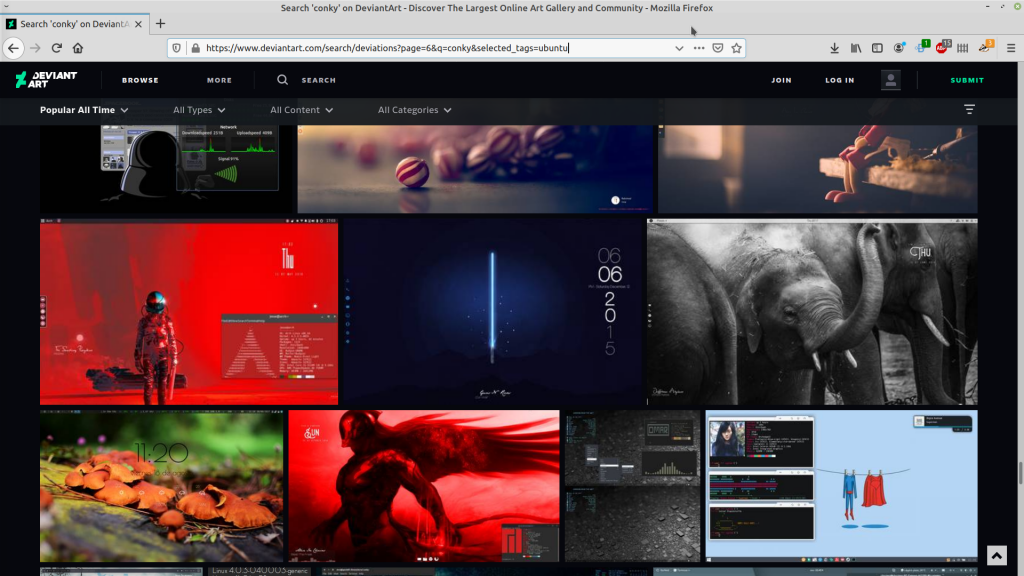
Task: Expand the All Categories dropdown
Action: (x=414, y=110)
